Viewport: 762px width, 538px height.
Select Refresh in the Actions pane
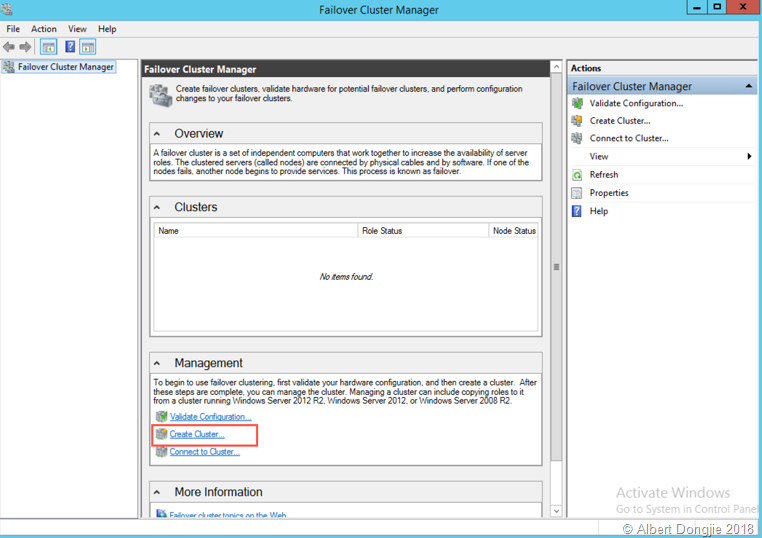coord(604,175)
